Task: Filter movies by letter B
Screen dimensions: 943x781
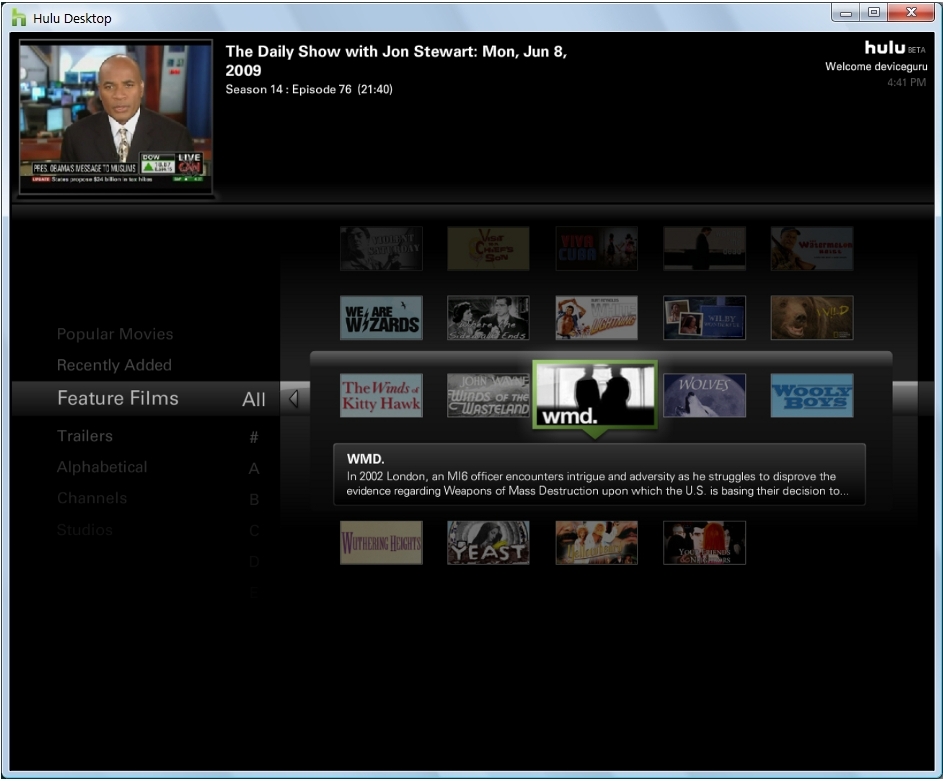Action: point(254,500)
